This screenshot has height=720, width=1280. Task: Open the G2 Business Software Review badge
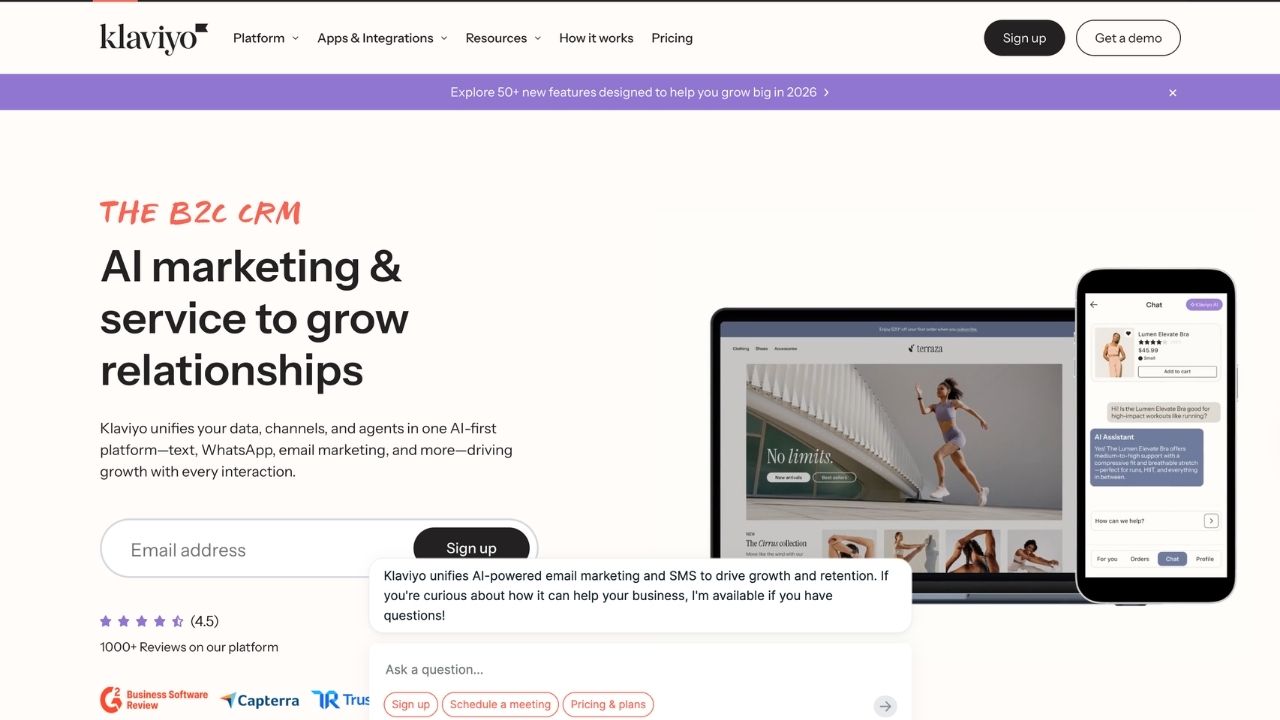click(154, 700)
